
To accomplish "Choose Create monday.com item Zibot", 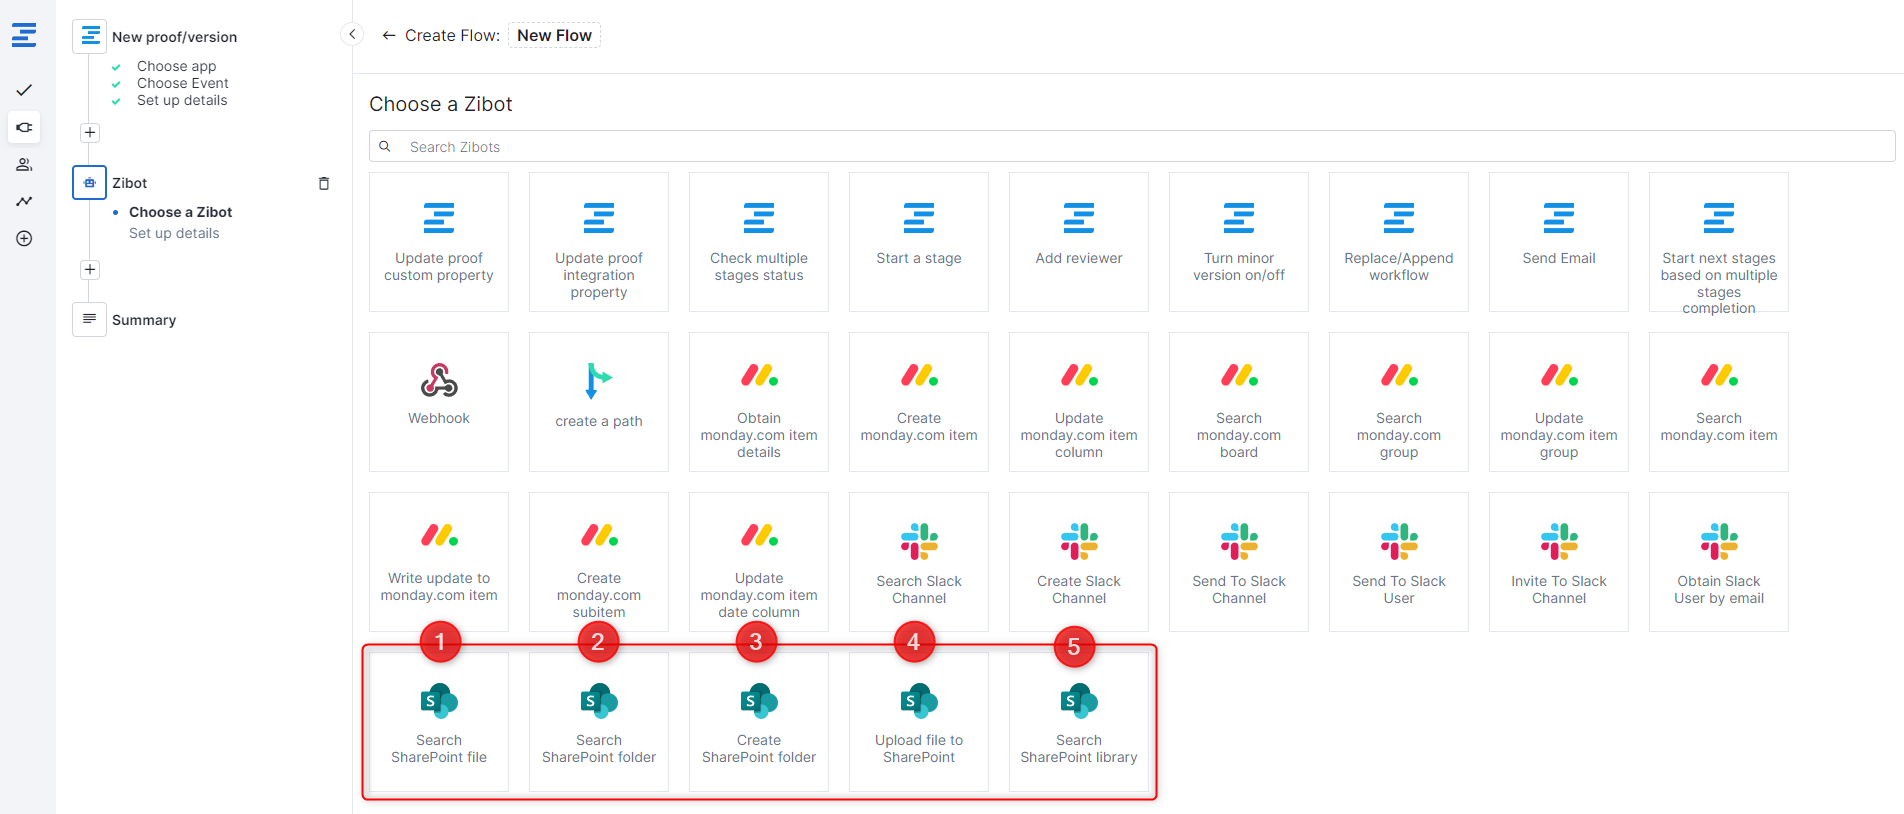I will [918, 402].
